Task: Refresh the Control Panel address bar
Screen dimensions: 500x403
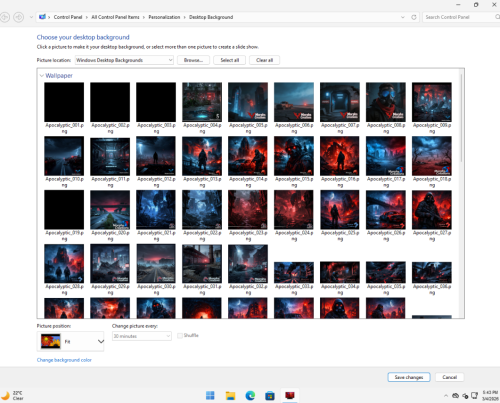Action: (x=414, y=17)
